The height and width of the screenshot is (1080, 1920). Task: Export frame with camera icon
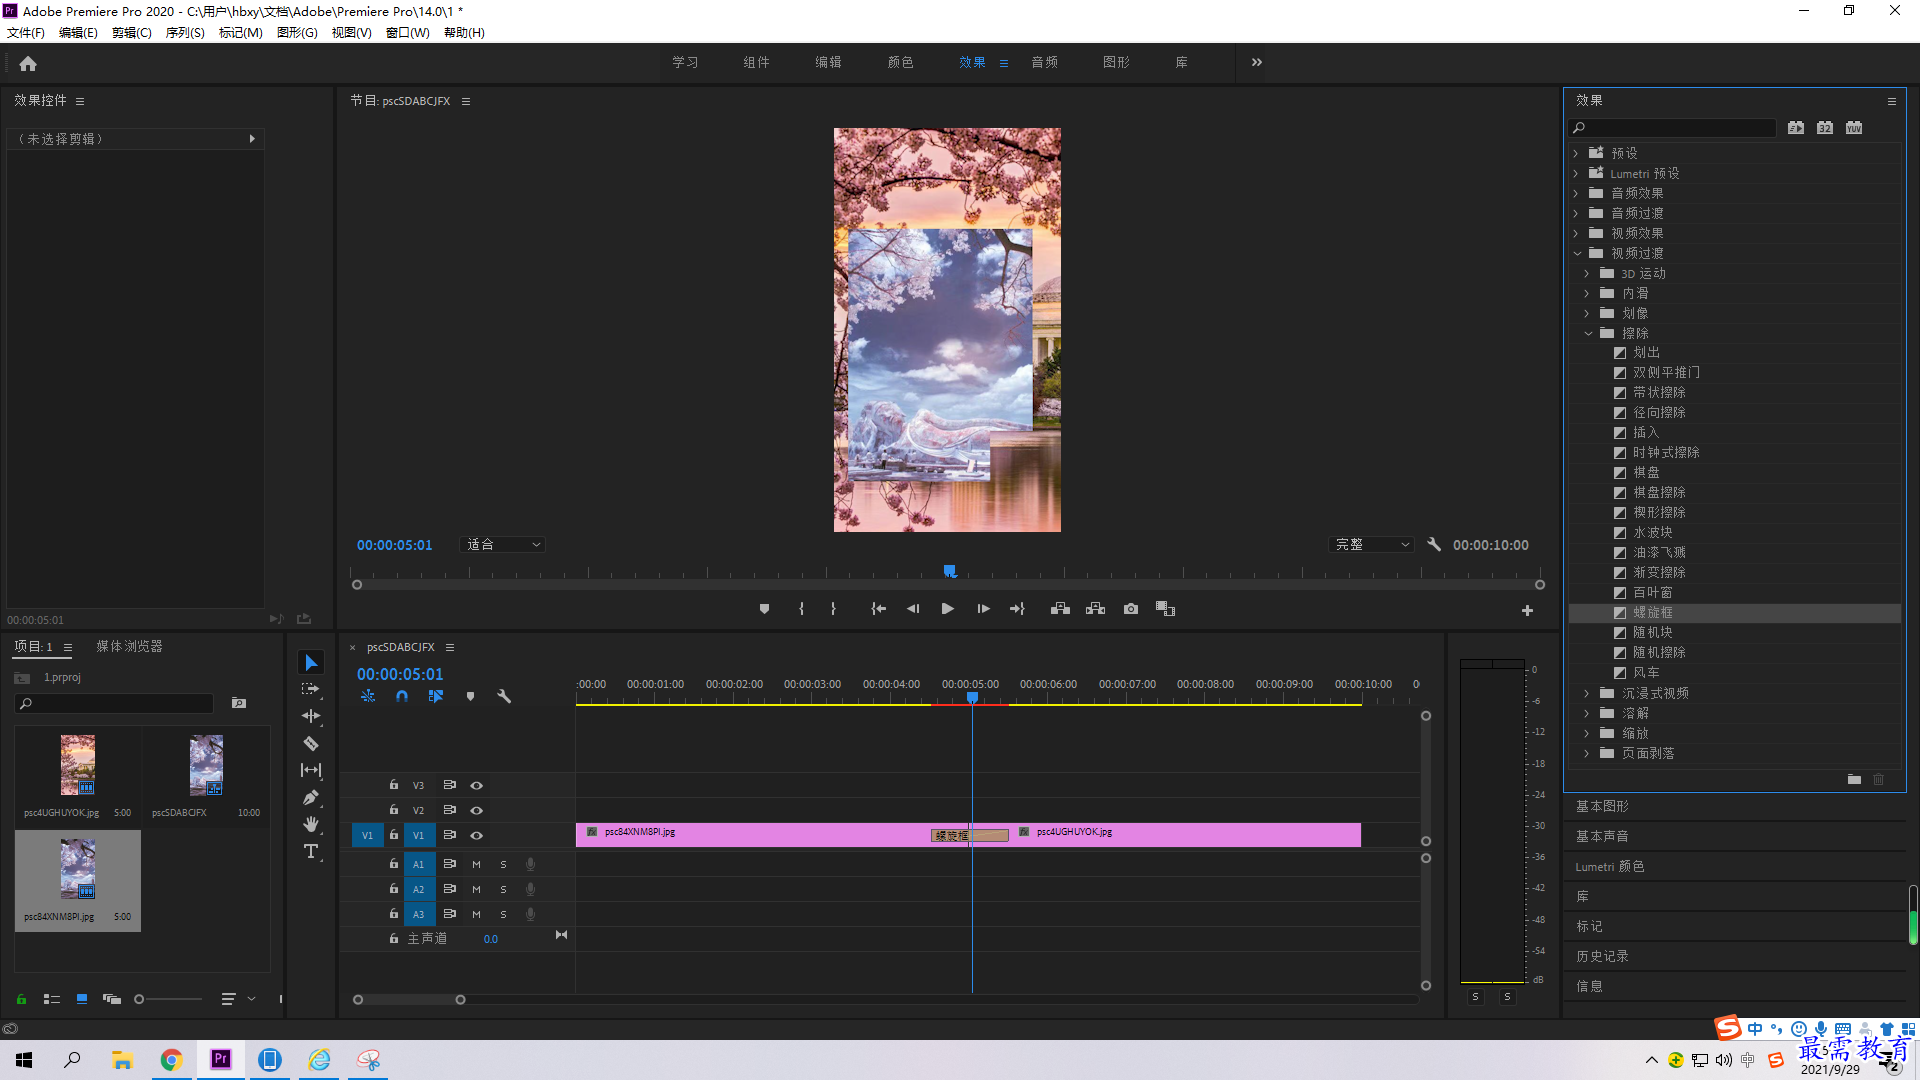click(1131, 609)
